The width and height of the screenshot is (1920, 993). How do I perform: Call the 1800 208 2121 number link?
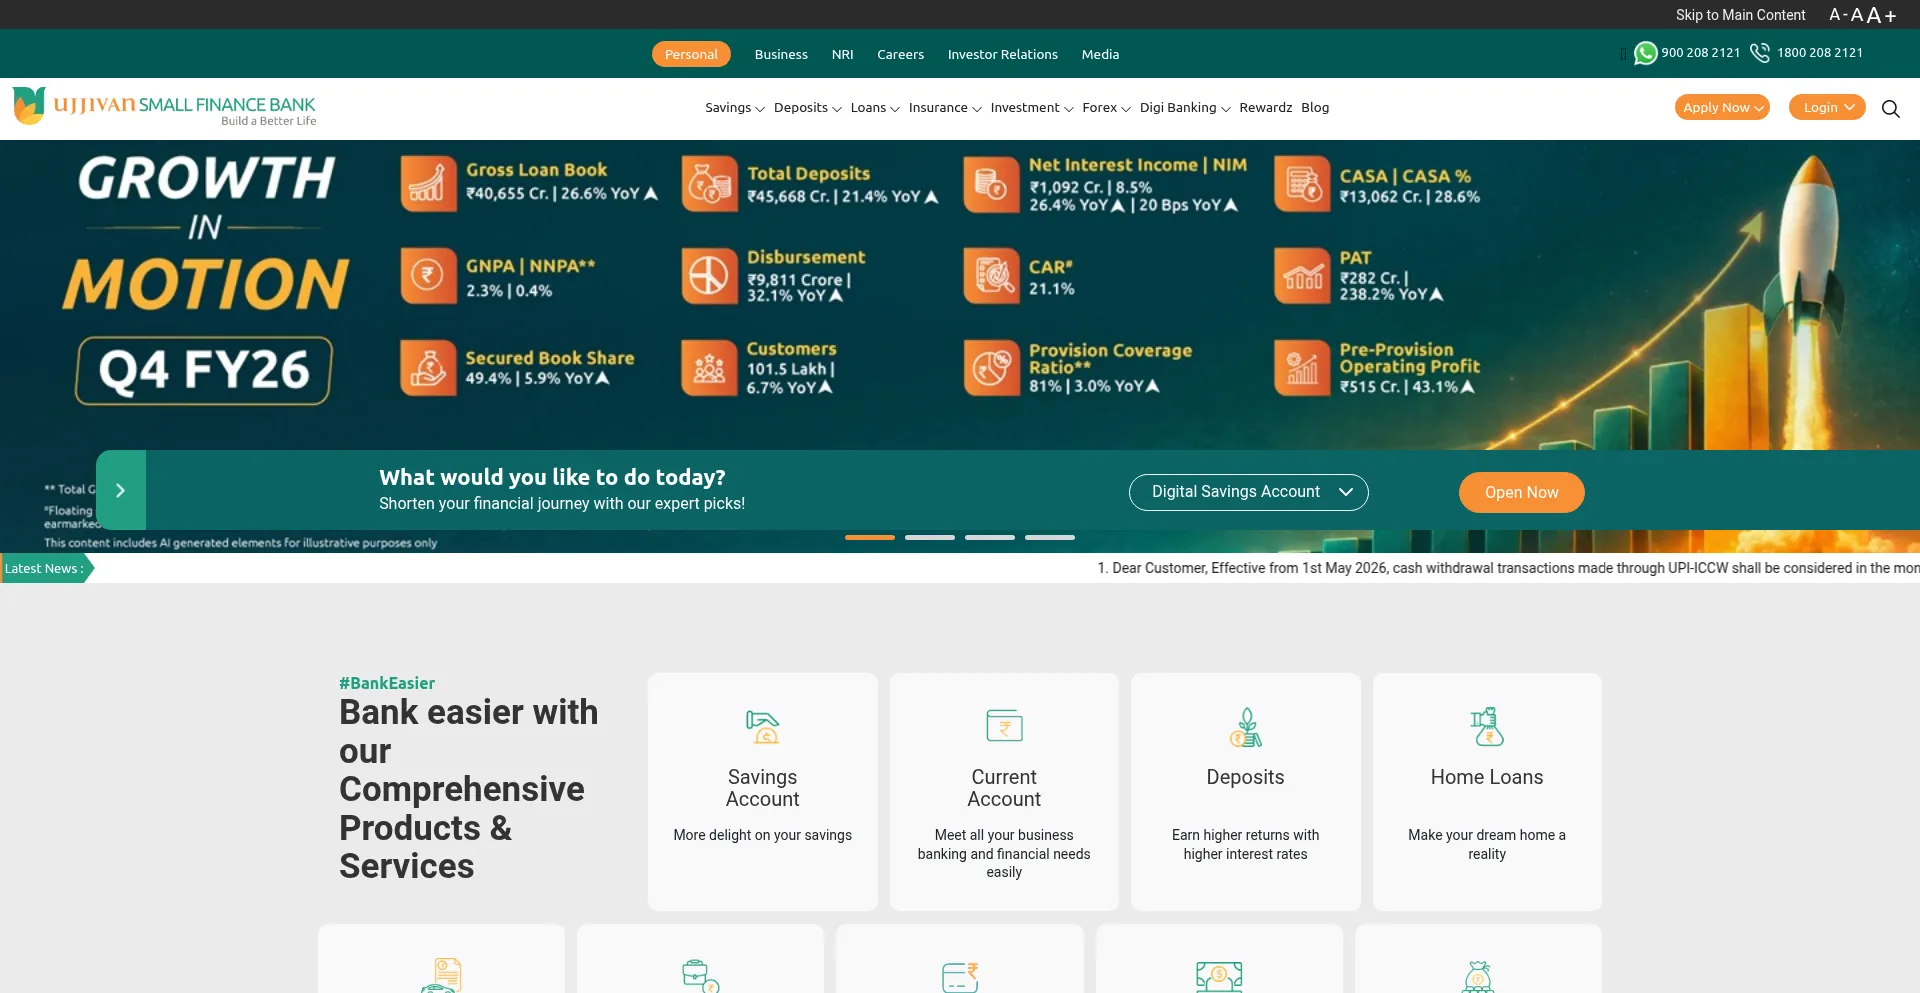coord(1820,53)
